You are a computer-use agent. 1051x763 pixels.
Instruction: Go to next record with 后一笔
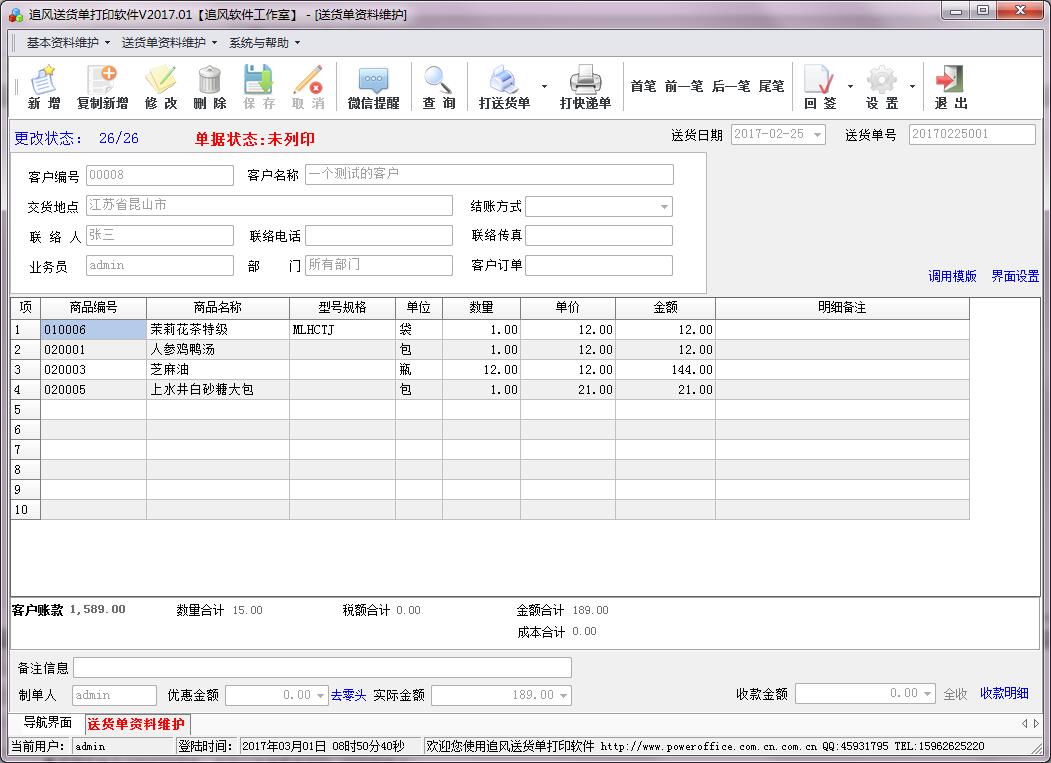tap(731, 86)
